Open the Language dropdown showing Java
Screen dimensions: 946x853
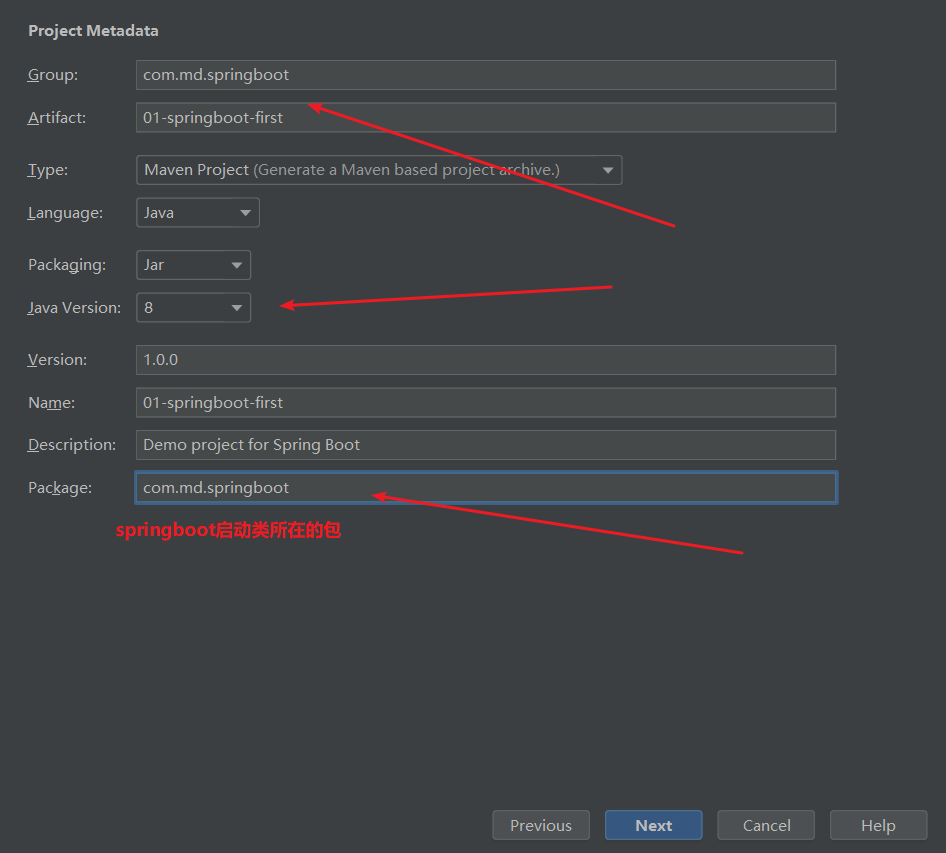tap(198, 213)
